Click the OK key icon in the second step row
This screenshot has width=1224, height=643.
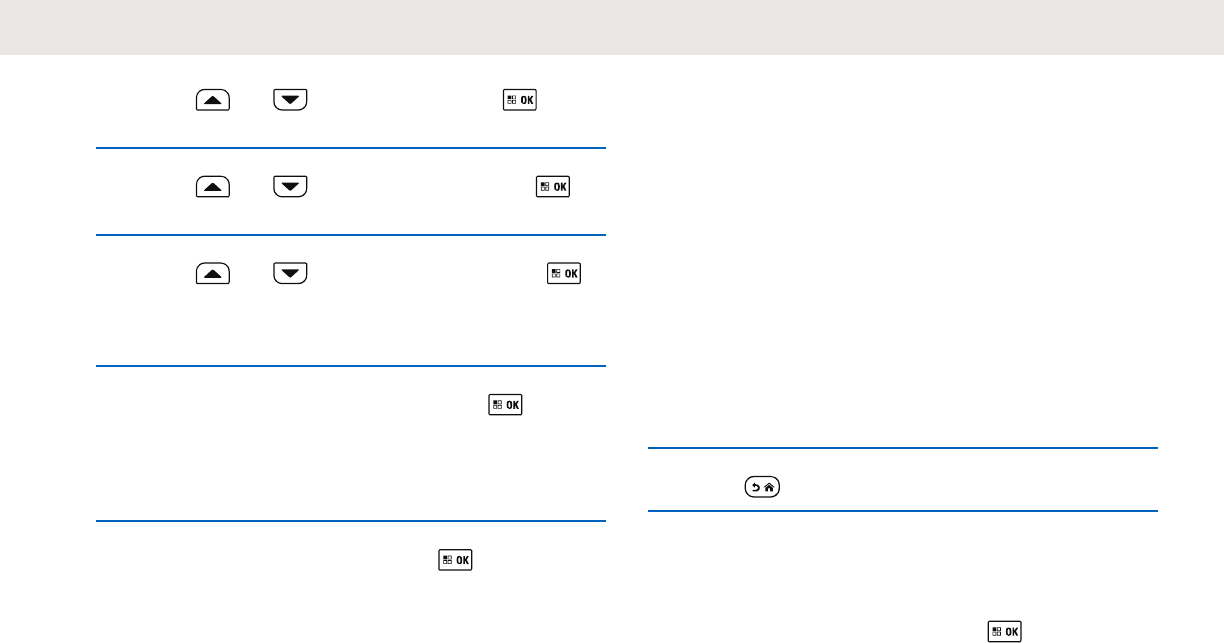pos(553,186)
